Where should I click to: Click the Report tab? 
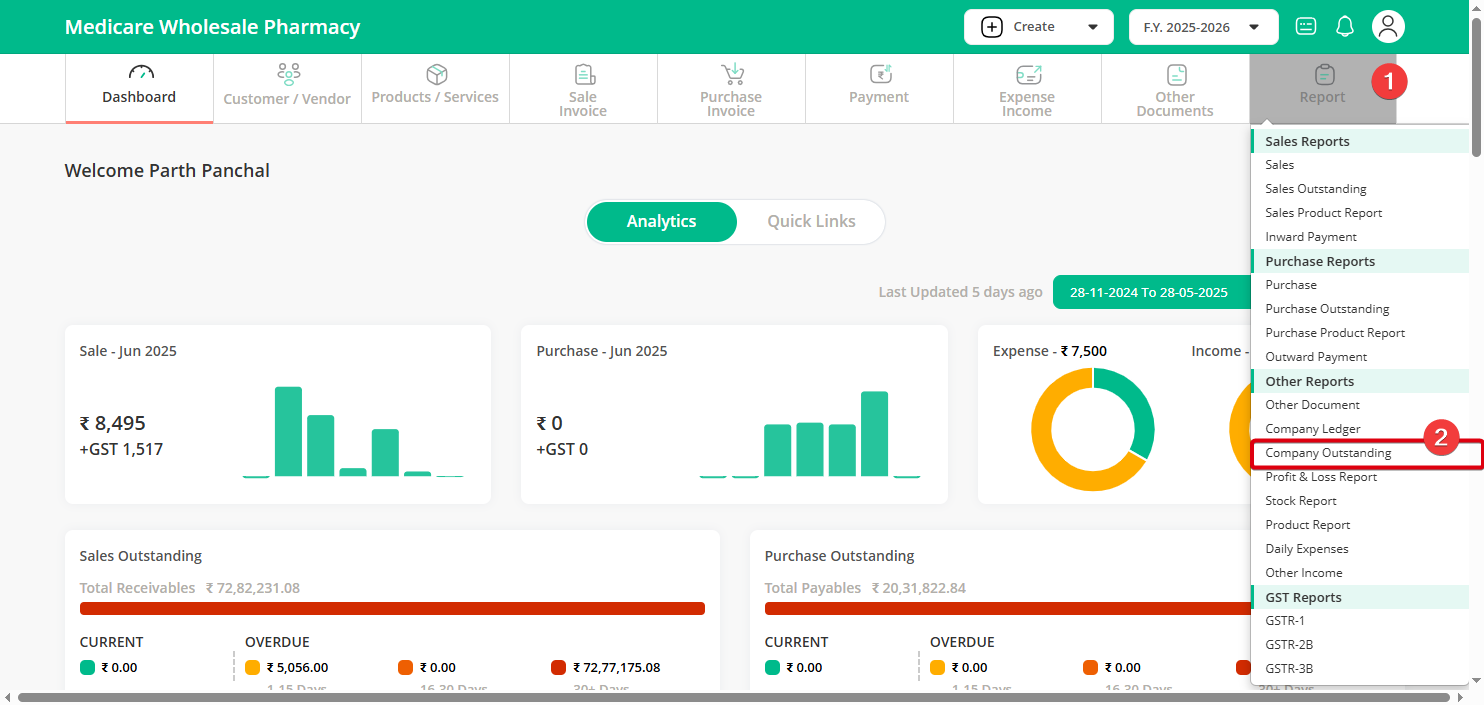click(x=1322, y=89)
